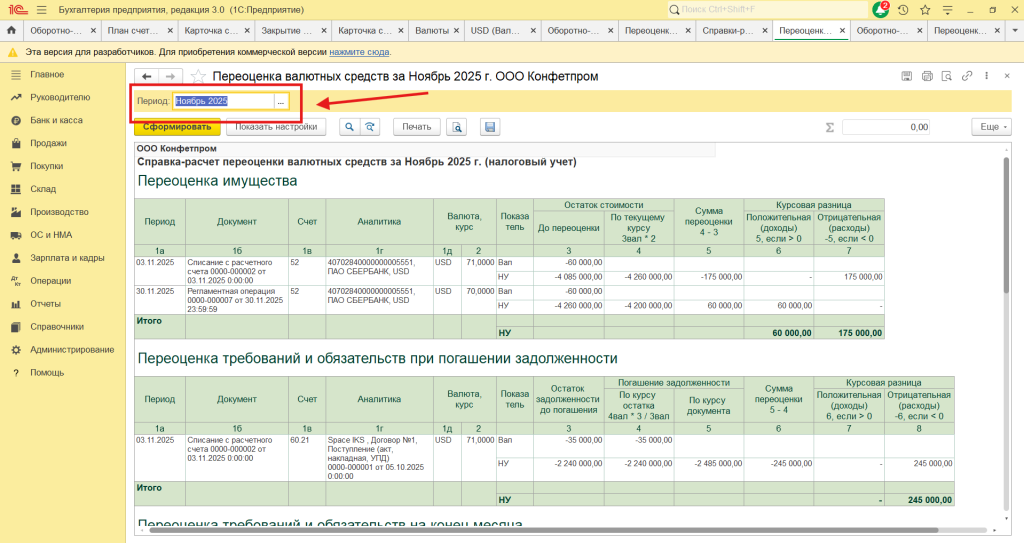Open favorites star in the title bar
1024x543 pixels.
(925, 10)
